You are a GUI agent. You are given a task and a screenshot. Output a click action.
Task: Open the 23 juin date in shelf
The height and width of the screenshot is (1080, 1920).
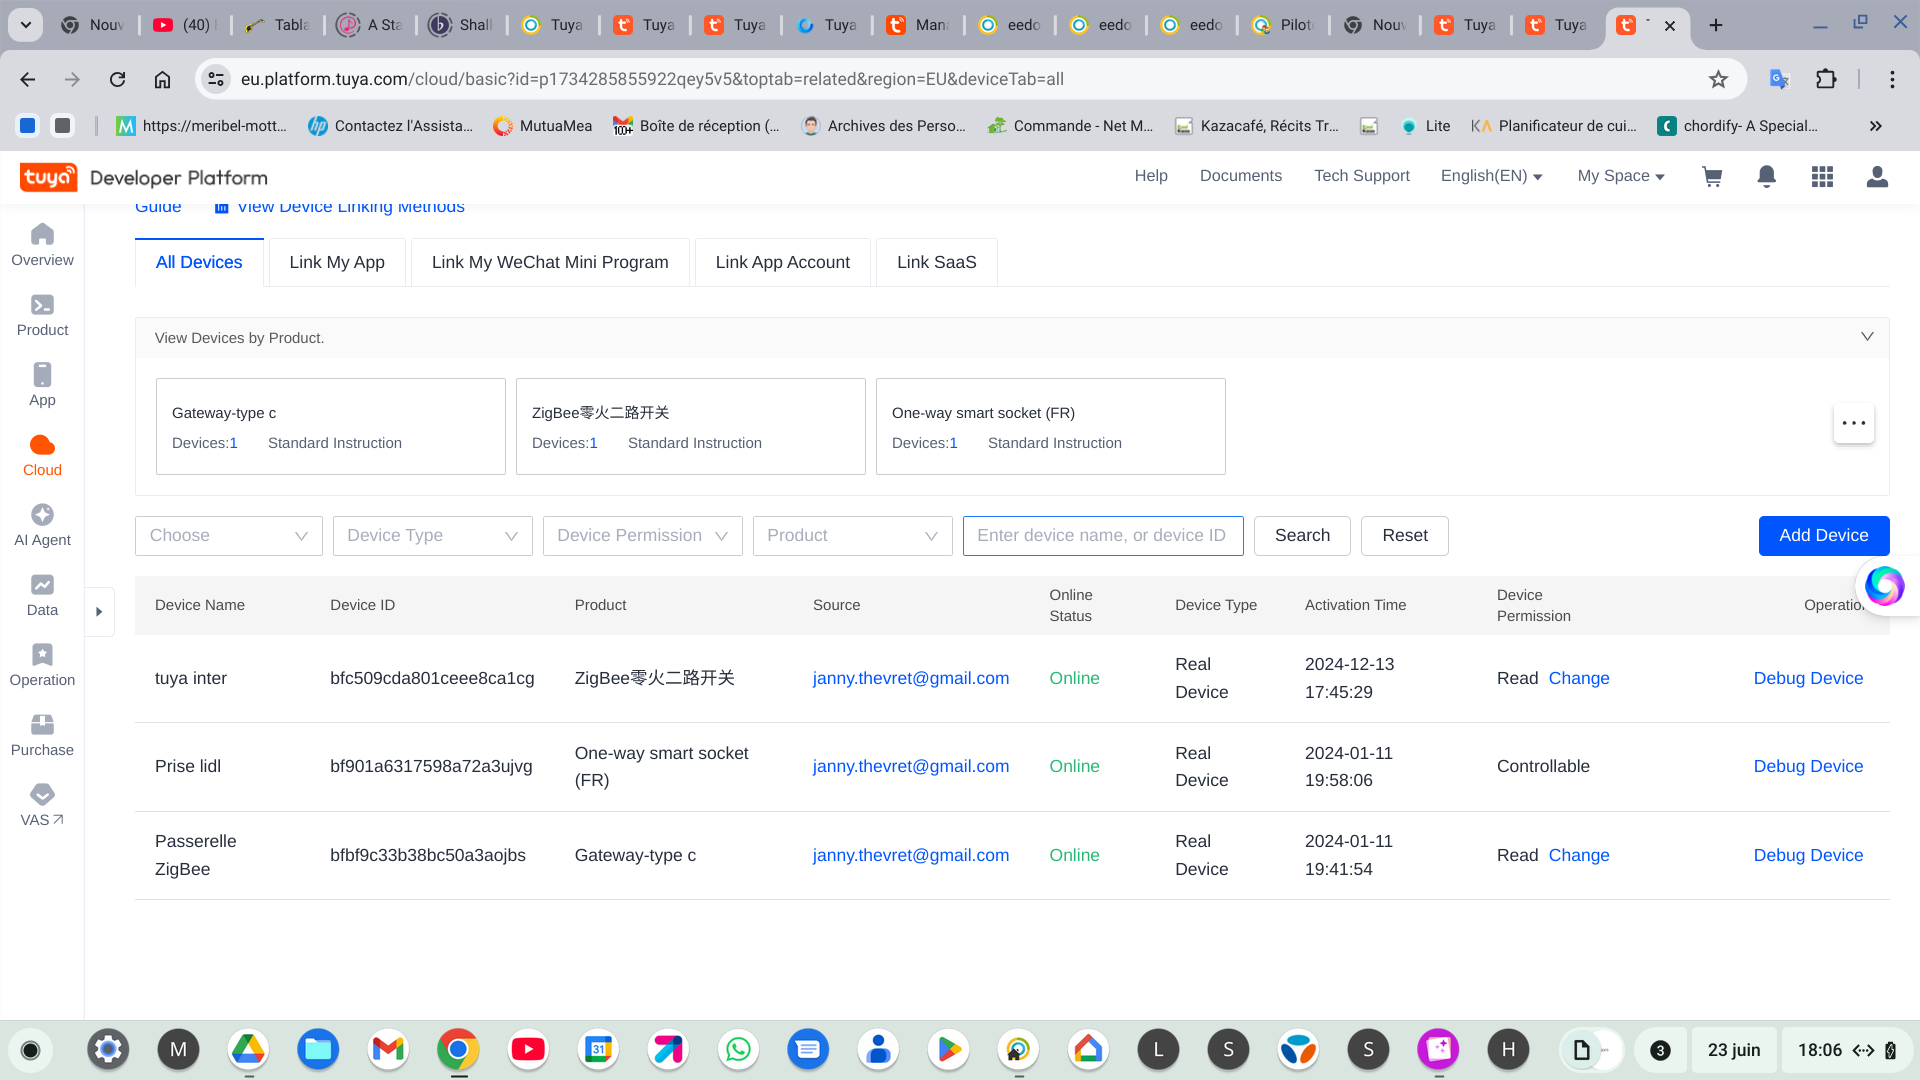pos(1734,1050)
